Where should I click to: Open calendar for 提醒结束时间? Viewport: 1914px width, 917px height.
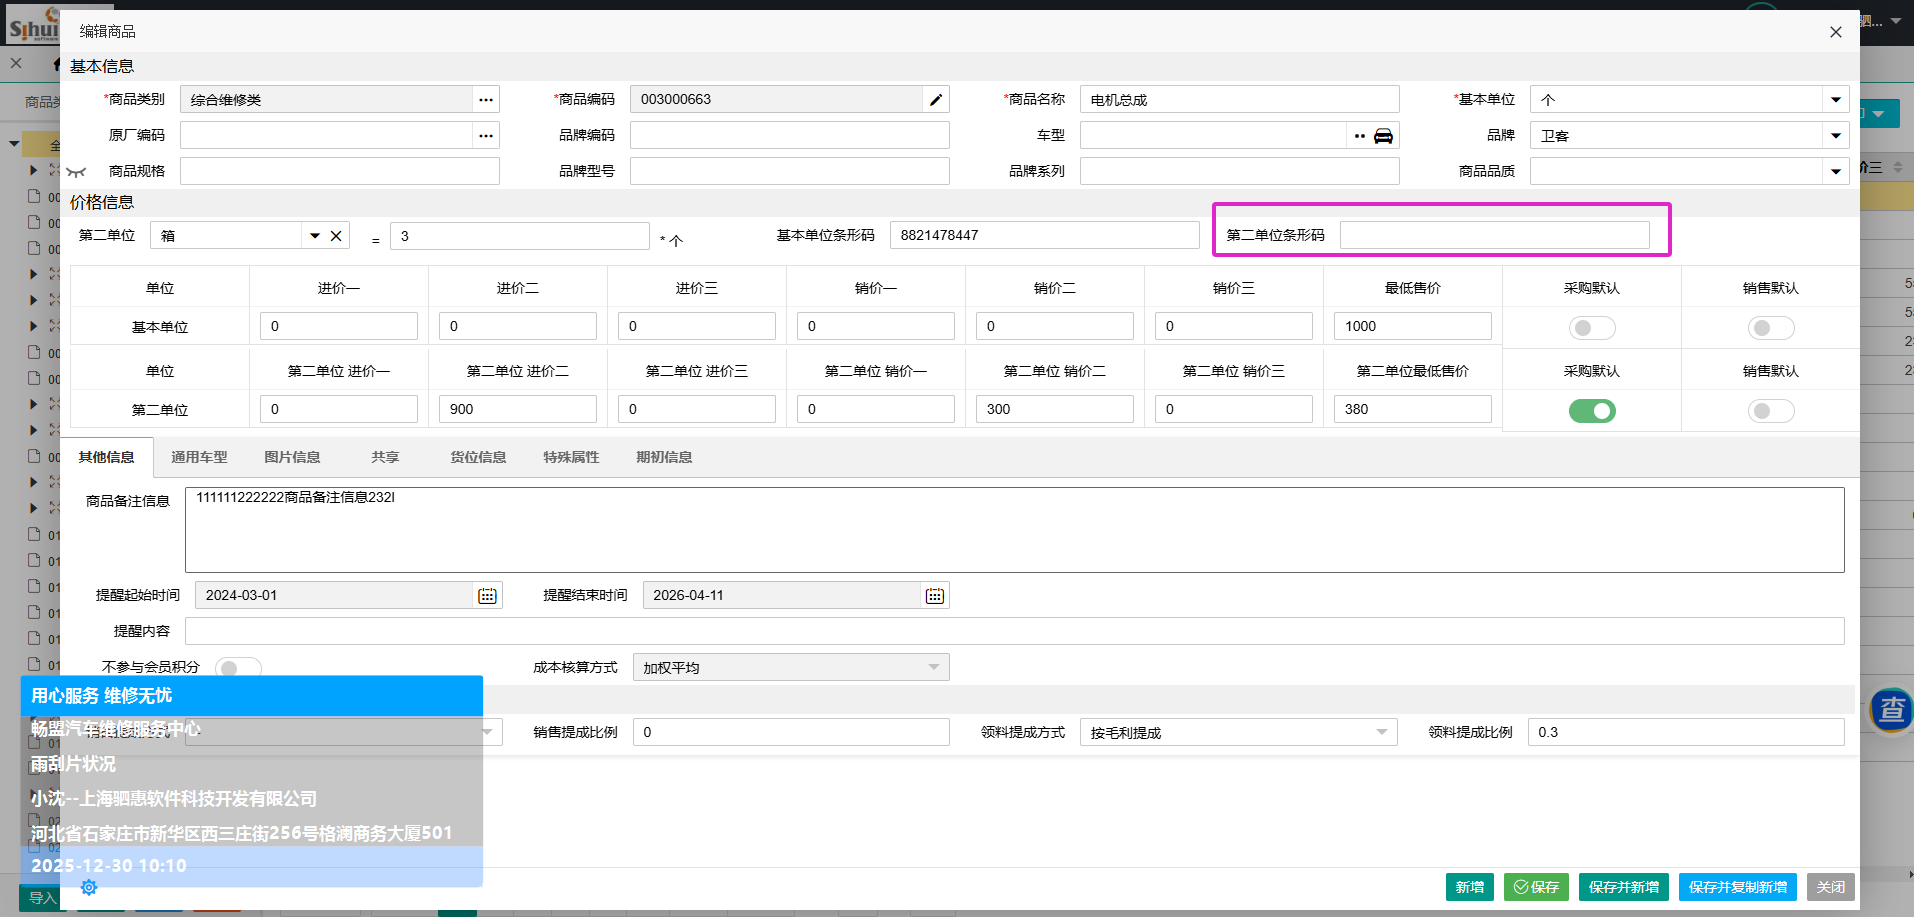coord(934,596)
